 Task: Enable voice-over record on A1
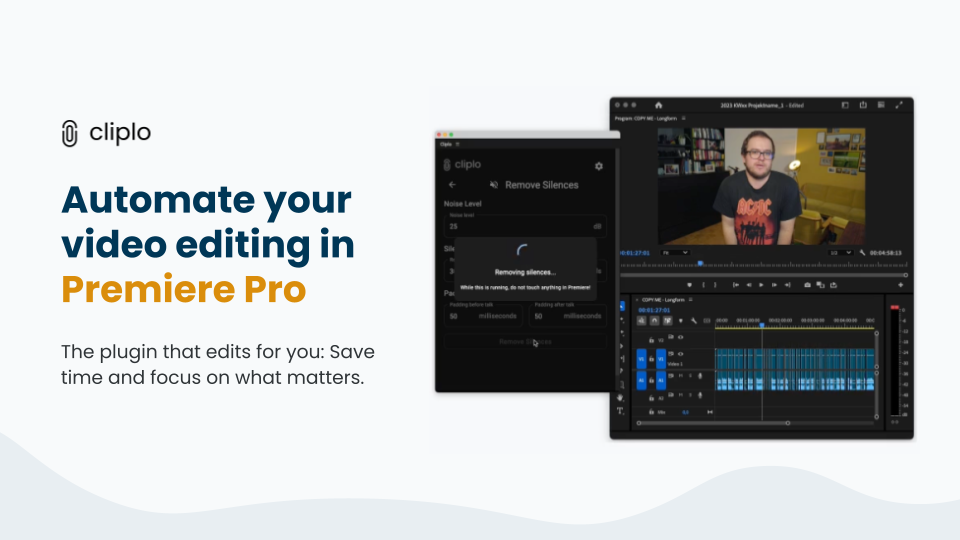[x=700, y=376]
